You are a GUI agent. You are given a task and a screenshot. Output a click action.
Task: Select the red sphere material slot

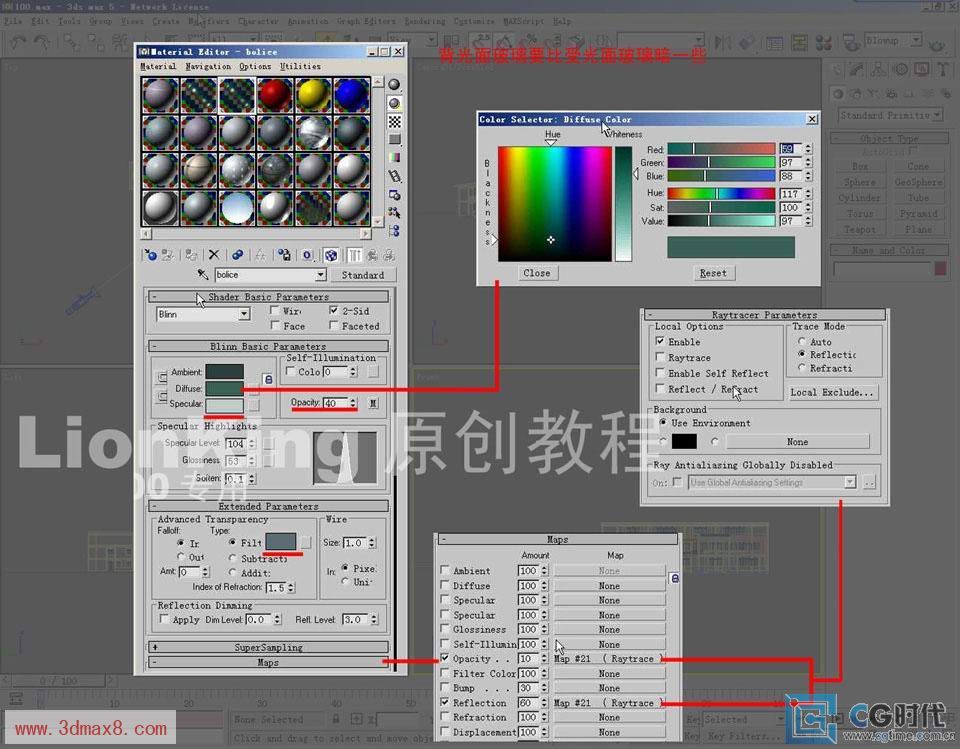click(x=275, y=96)
